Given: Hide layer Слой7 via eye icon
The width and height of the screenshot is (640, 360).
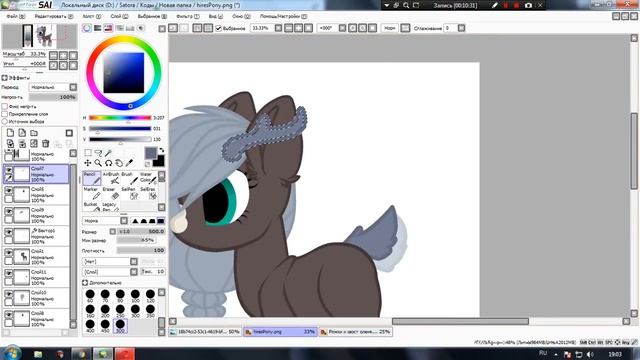Looking at the screenshot, I should click(x=9, y=169).
